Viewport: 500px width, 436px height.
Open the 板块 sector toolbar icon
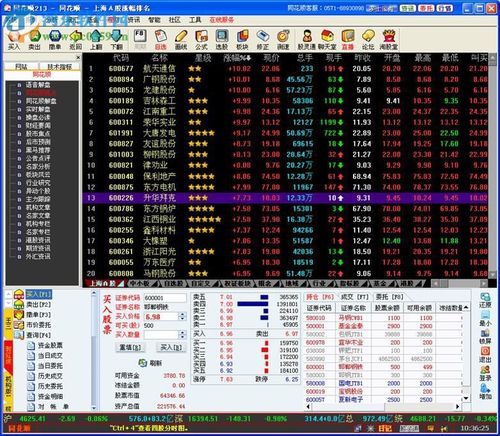(242, 39)
